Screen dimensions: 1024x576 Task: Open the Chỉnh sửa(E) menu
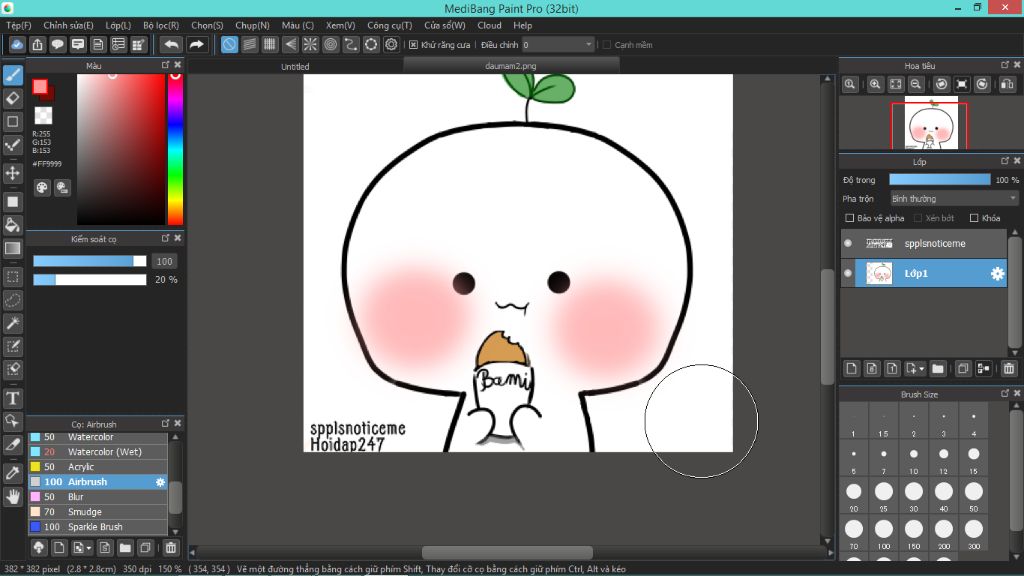[x=69, y=25]
